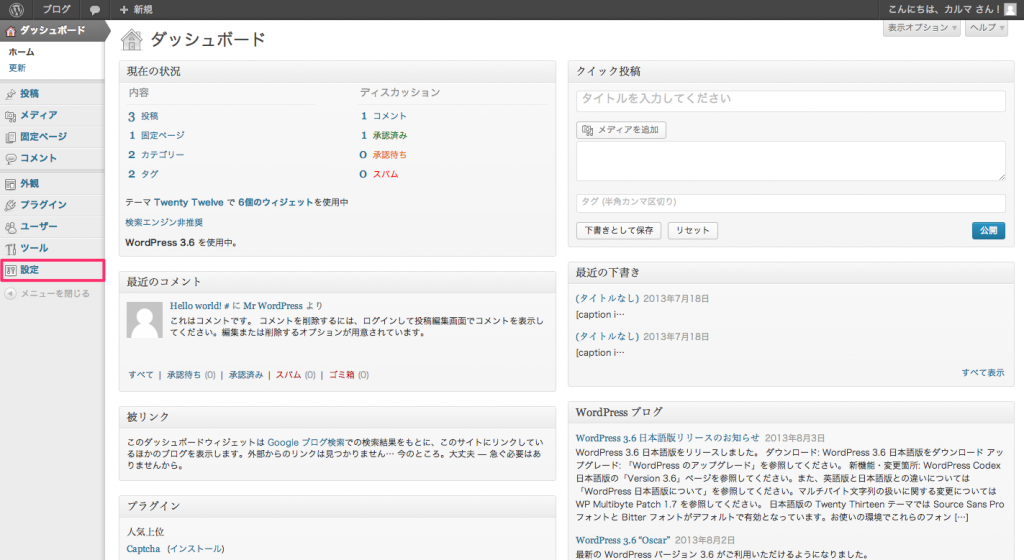Select 更新 submenu item

17,68
